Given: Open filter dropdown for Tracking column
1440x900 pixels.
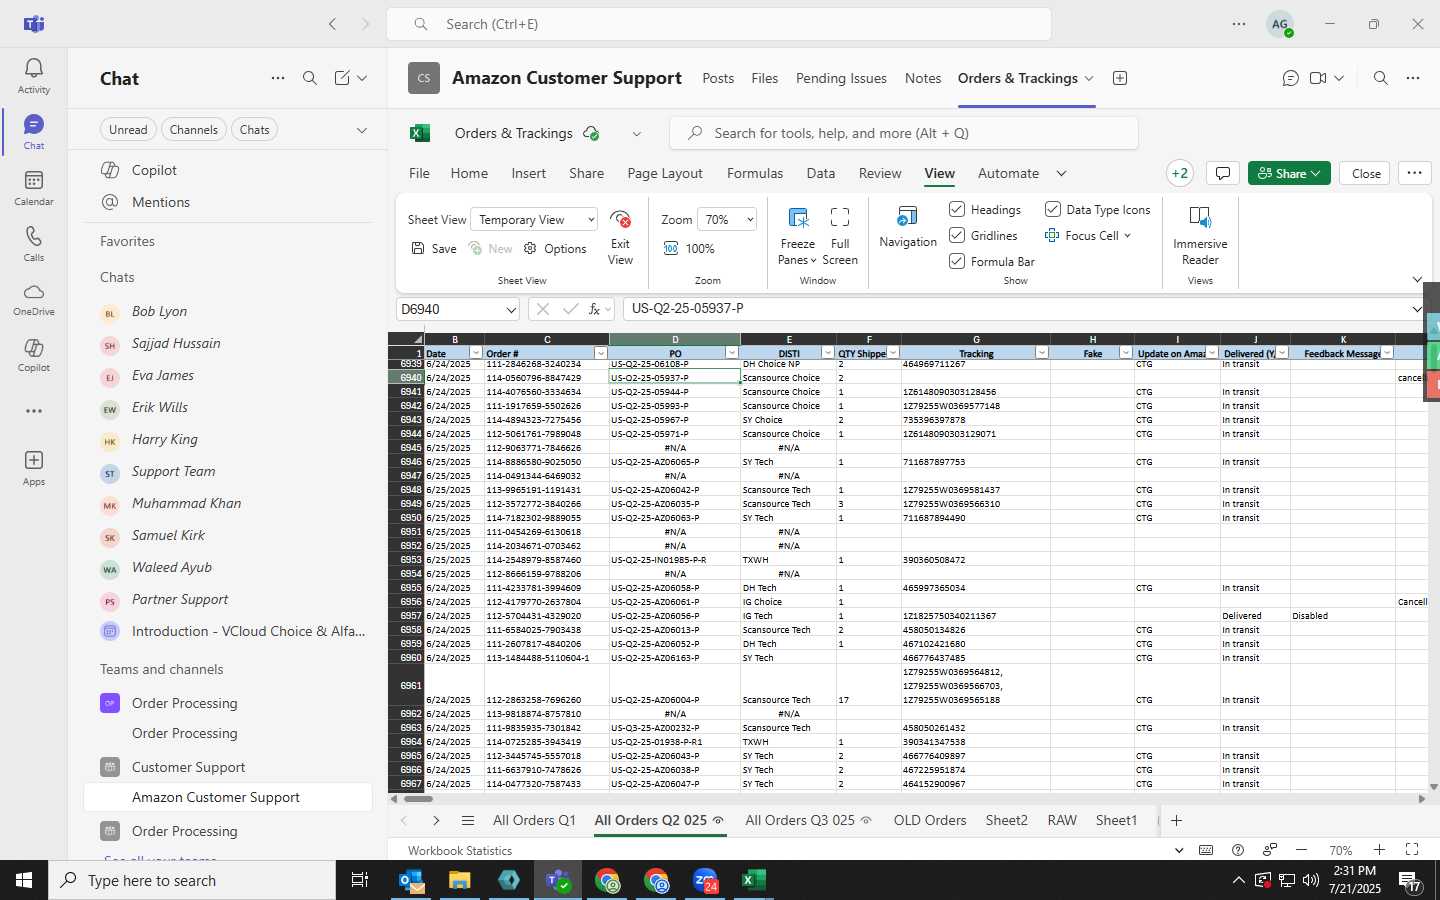Looking at the screenshot, I should [1042, 353].
